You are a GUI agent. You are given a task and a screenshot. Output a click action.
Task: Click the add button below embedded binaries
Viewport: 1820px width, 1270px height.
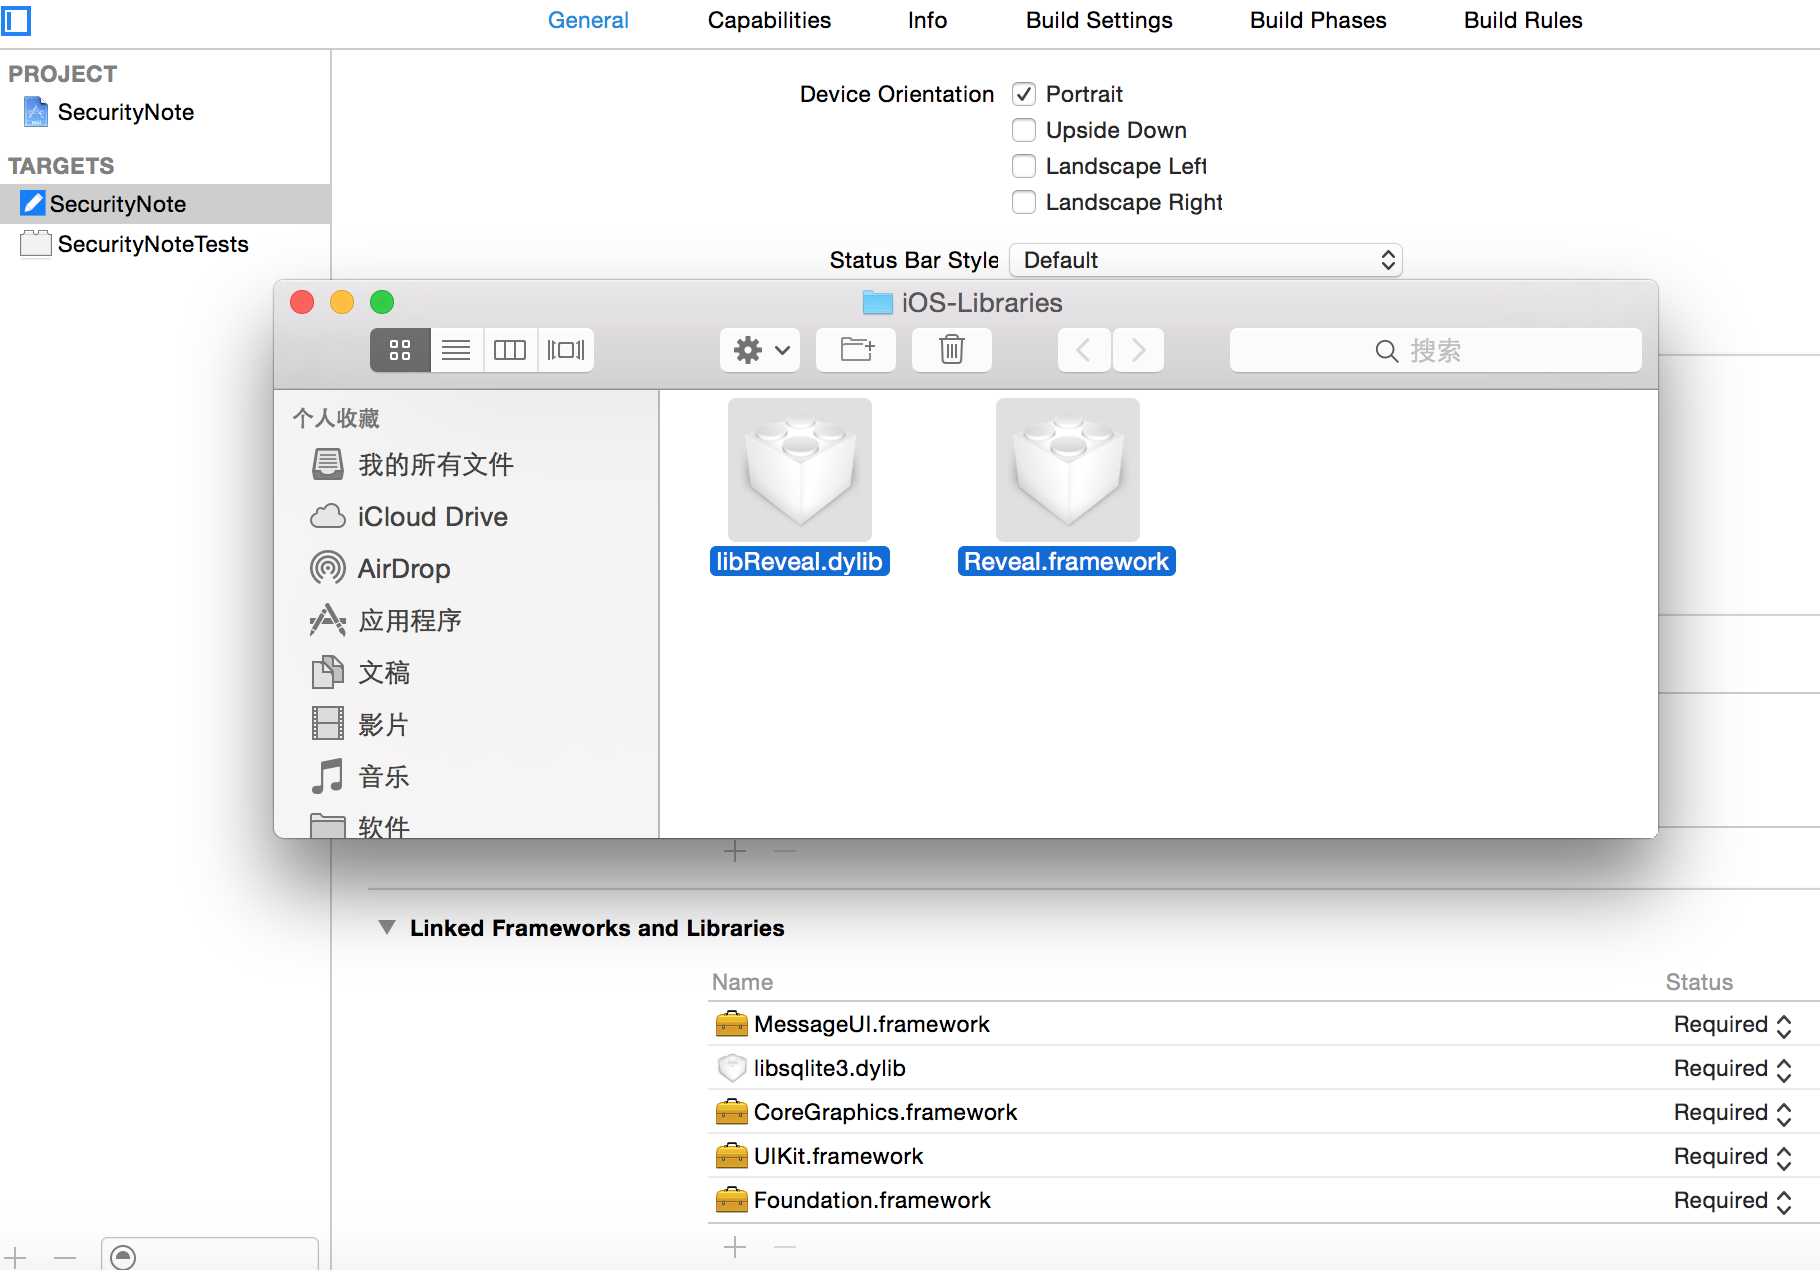tap(735, 851)
